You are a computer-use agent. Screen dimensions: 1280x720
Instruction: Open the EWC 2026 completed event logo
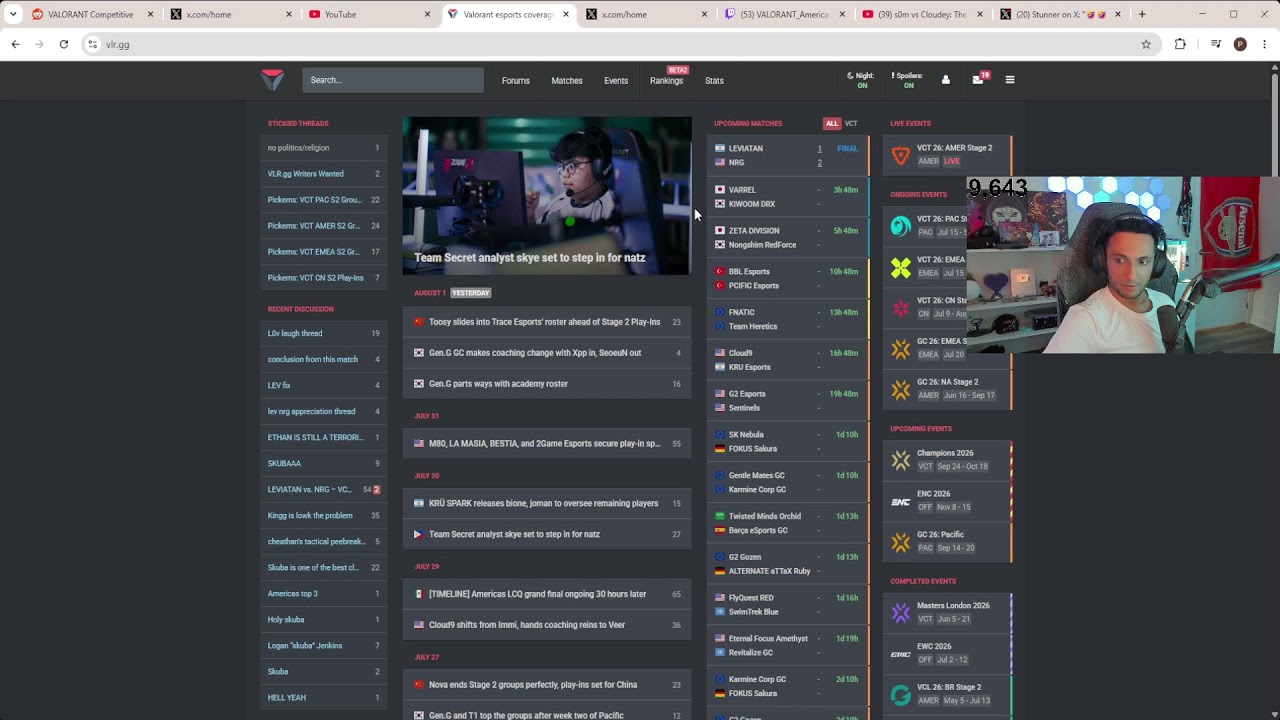coord(901,653)
